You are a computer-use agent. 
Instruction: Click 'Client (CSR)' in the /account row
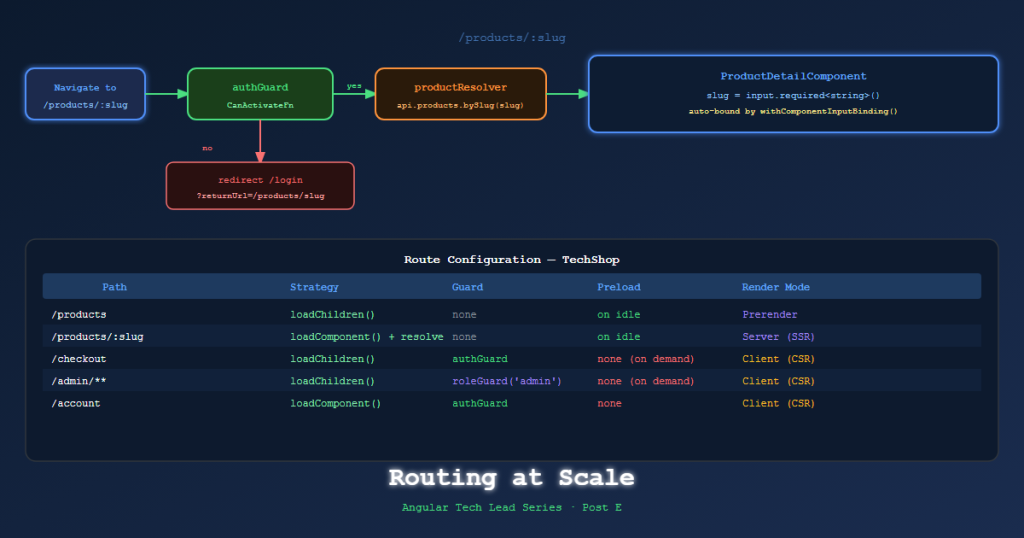pyautogui.click(x=778, y=404)
